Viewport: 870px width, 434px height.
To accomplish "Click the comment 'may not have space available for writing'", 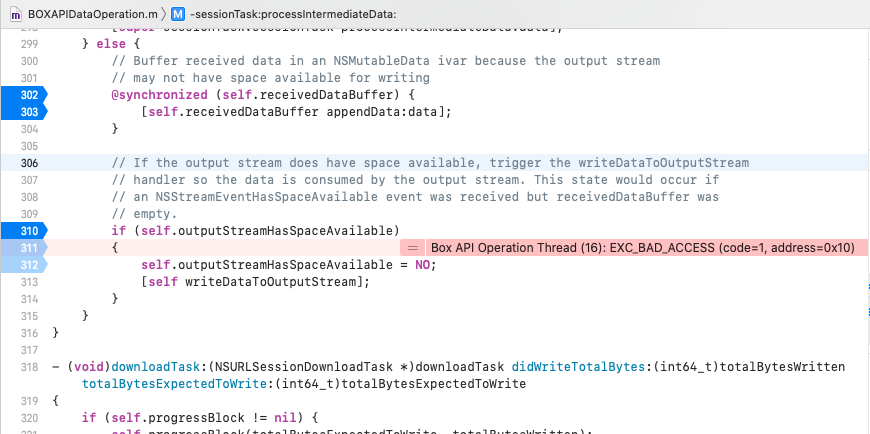I will 281,78.
